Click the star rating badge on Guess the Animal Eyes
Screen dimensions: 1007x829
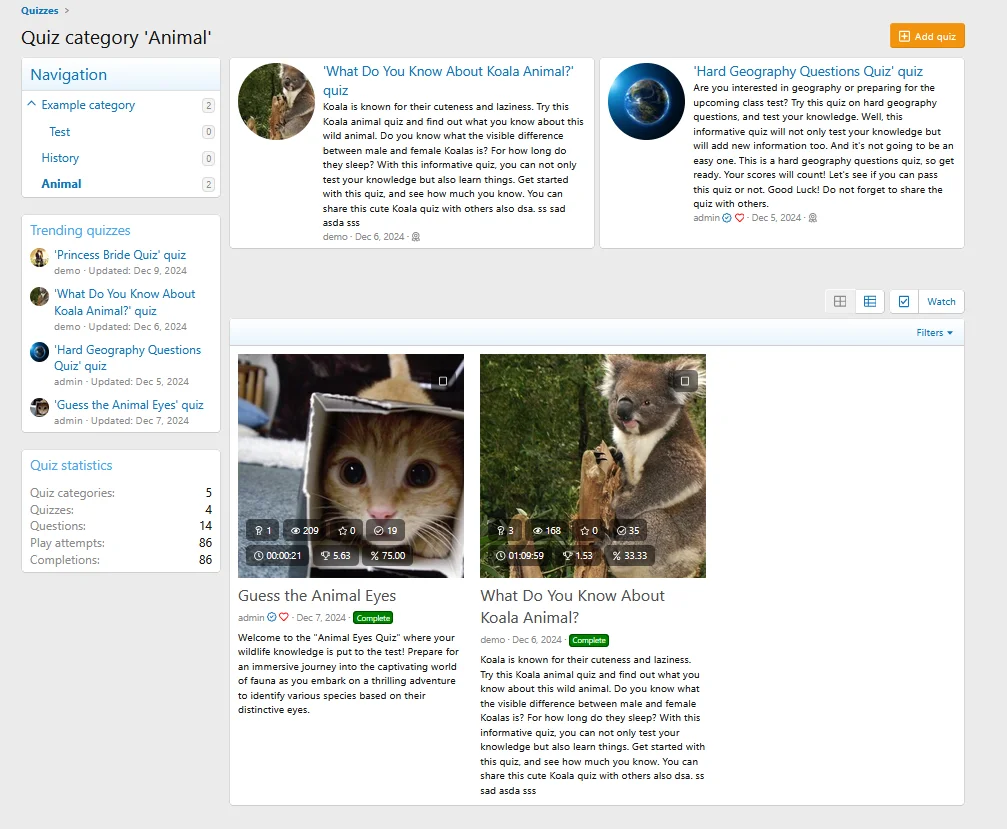point(347,531)
